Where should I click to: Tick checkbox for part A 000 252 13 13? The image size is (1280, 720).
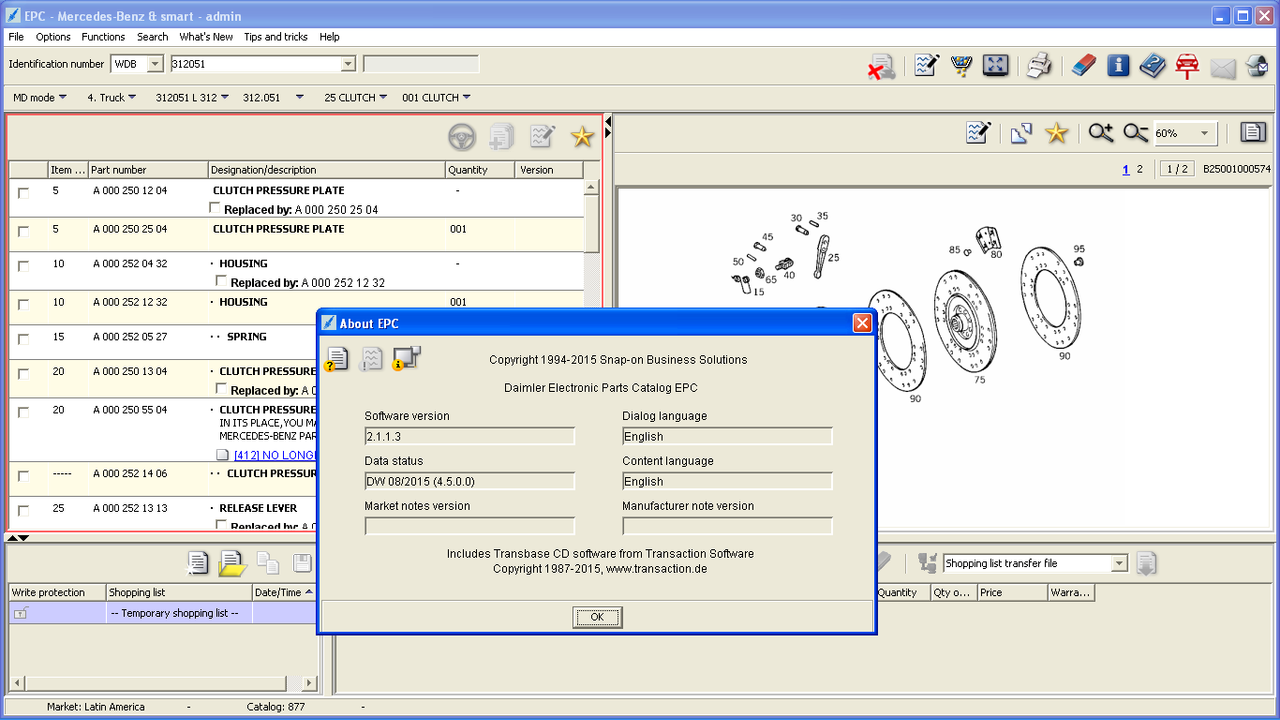pos(23,511)
